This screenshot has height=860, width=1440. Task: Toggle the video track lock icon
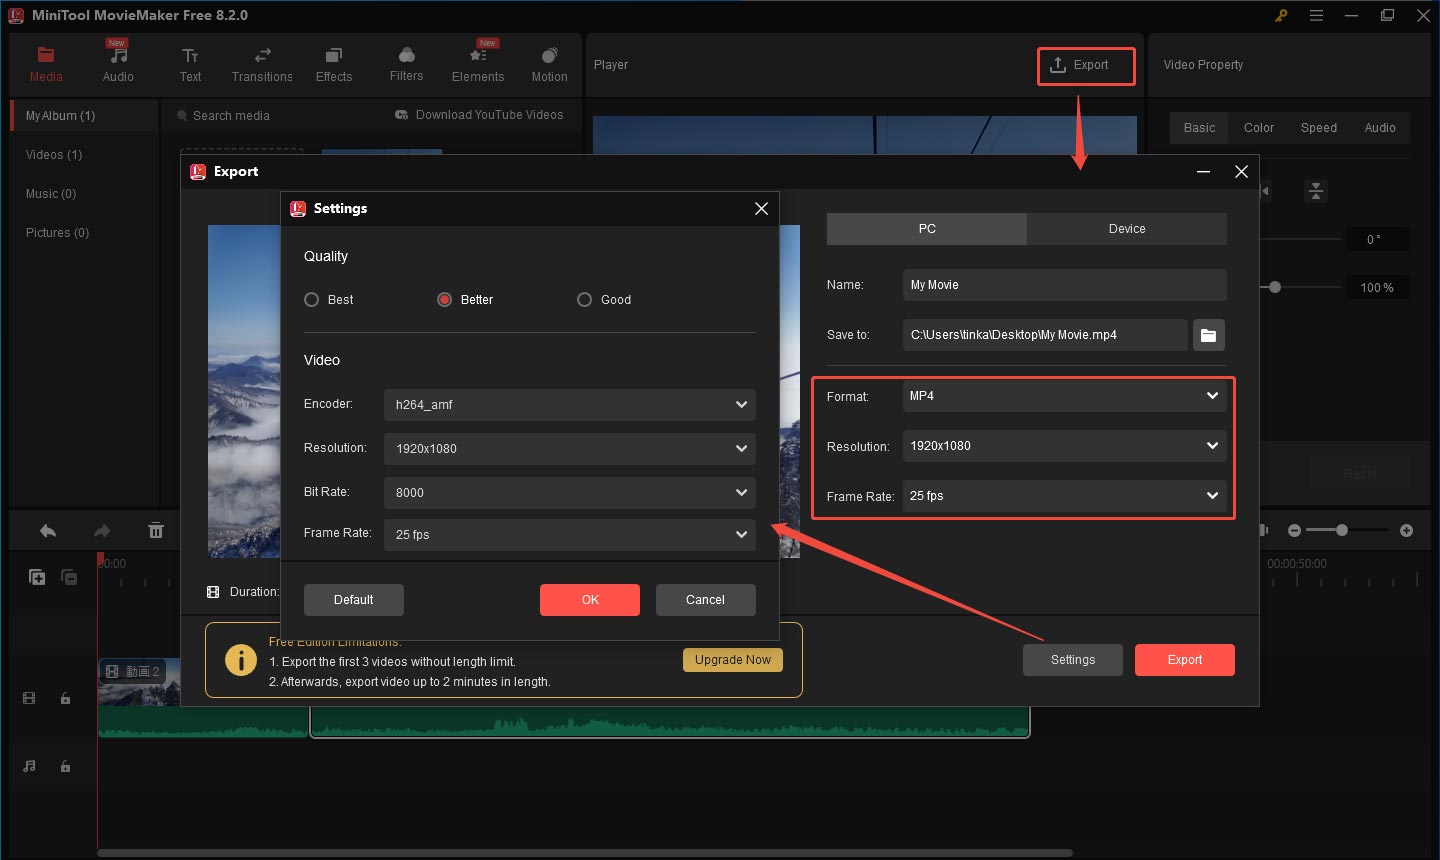(x=65, y=698)
